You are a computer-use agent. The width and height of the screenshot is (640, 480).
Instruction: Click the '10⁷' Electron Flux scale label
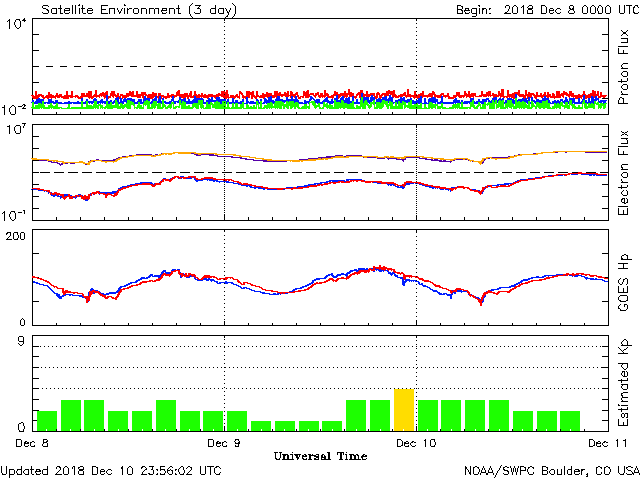15,130
